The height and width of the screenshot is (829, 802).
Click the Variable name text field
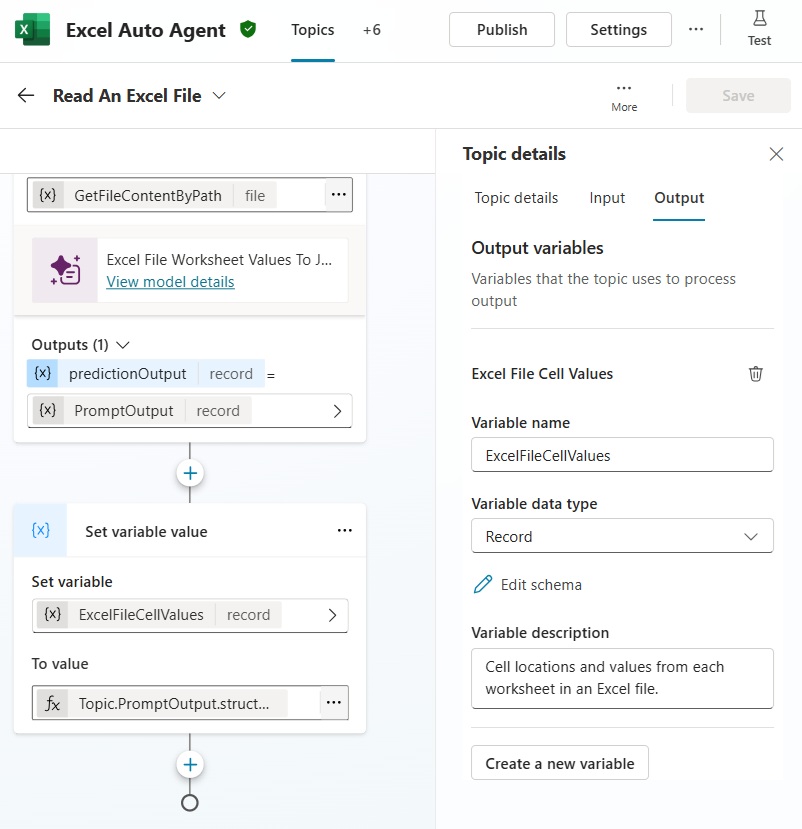[x=622, y=455]
